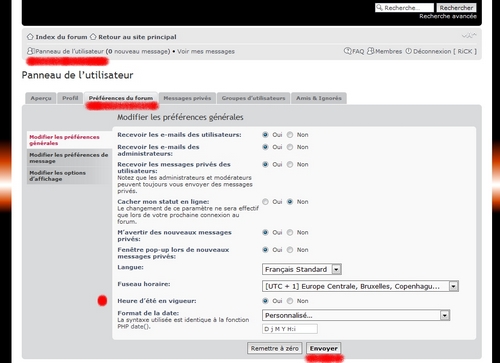Select Oui for Fenêtre pop-up option
The width and height of the screenshot is (500, 363).
265,250
